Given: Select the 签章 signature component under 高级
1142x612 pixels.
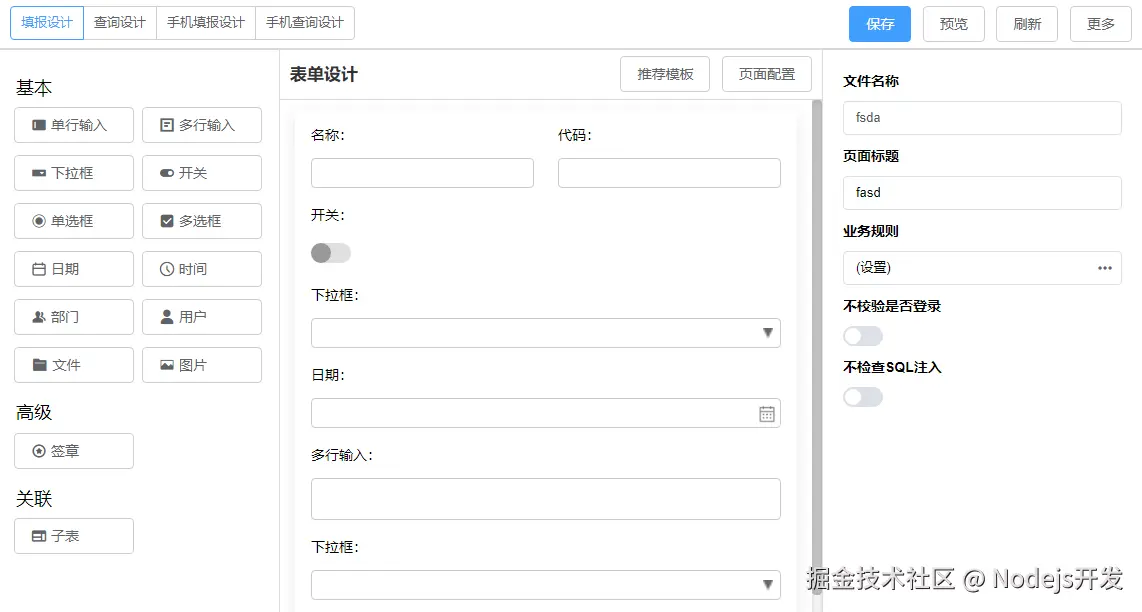Looking at the screenshot, I should (73, 451).
